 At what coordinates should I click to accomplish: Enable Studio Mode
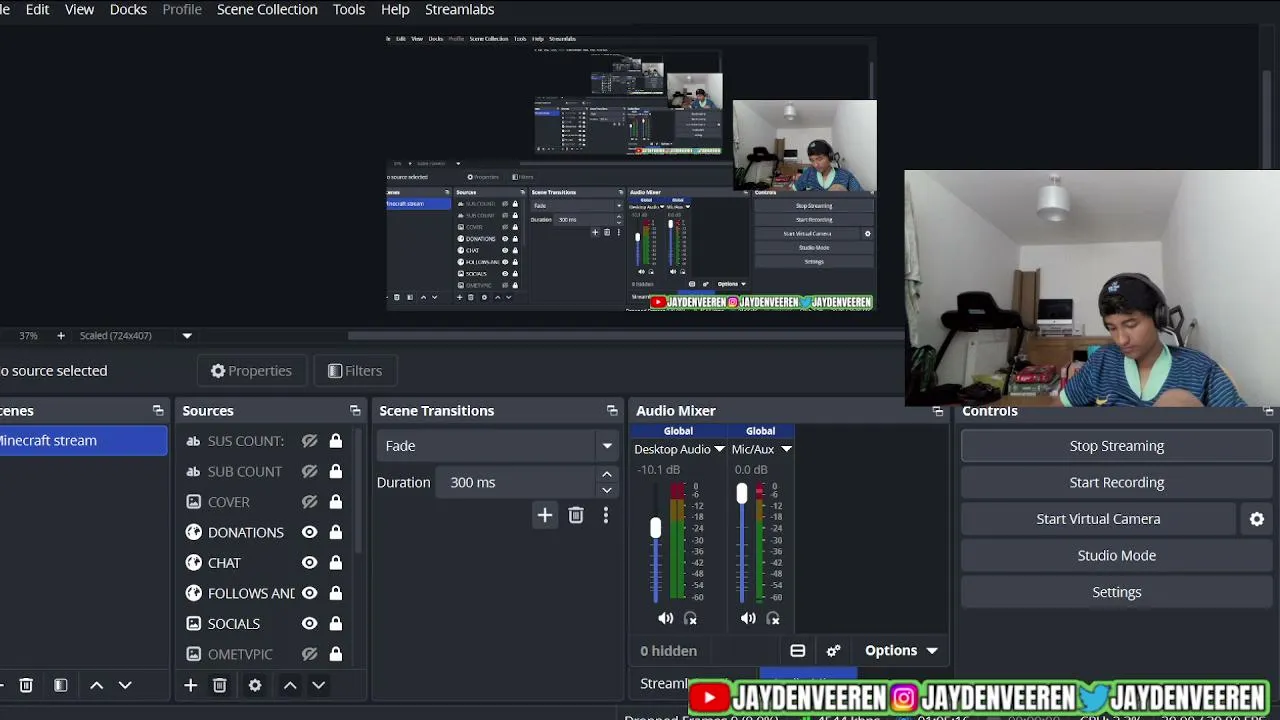pos(1117,556)
